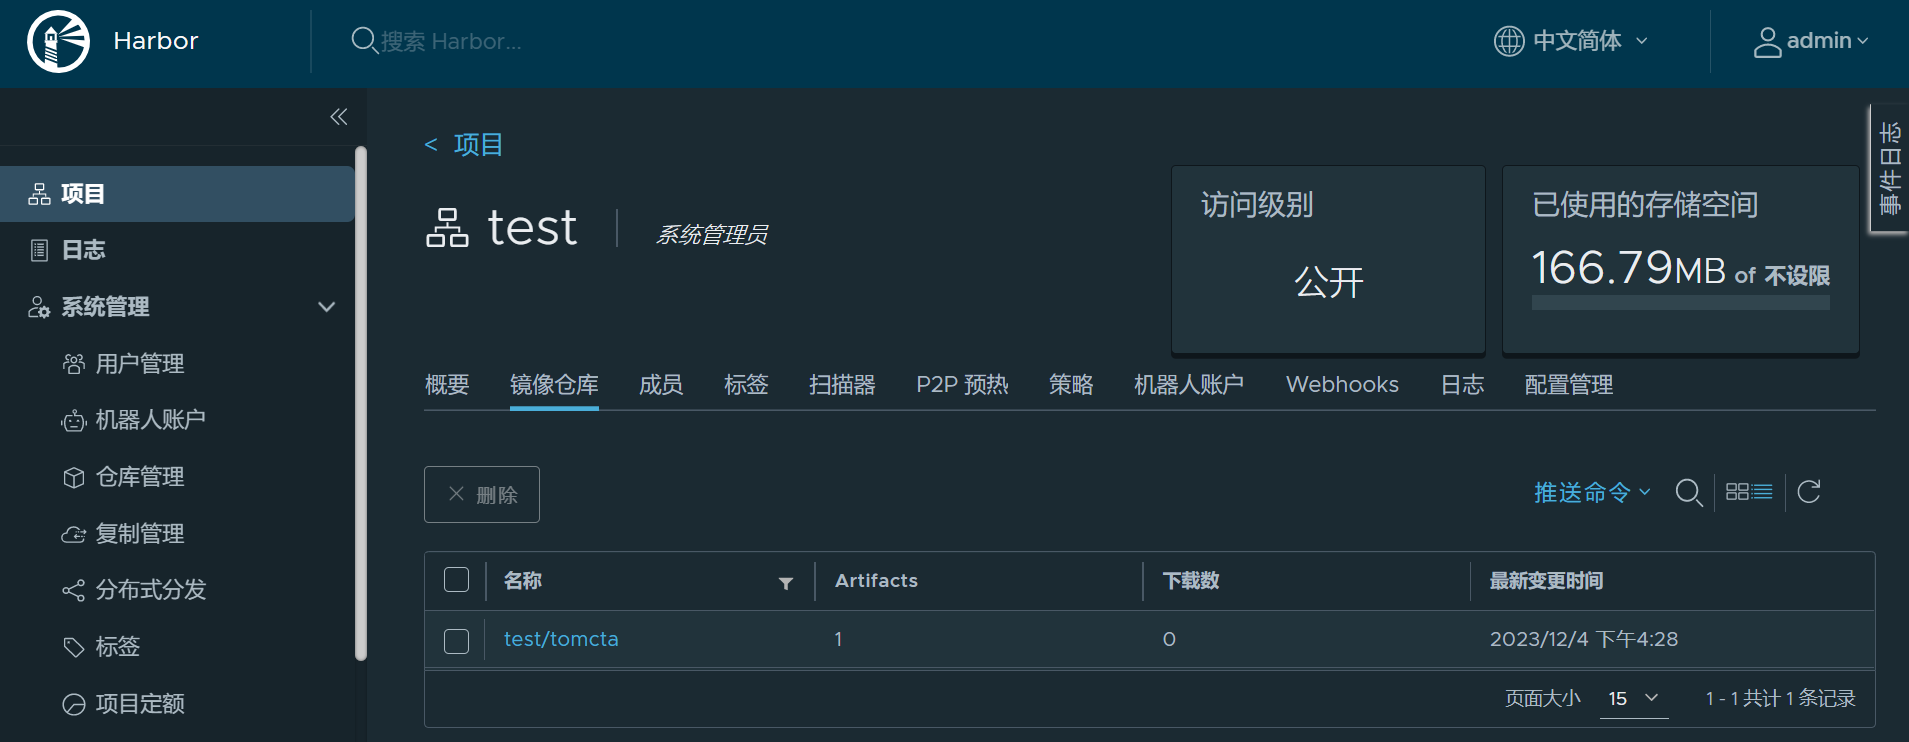The width and height of the screenshot is (1909, 742).
Task: Click the 项目定额 quota icon
Action: coord(74,704)
